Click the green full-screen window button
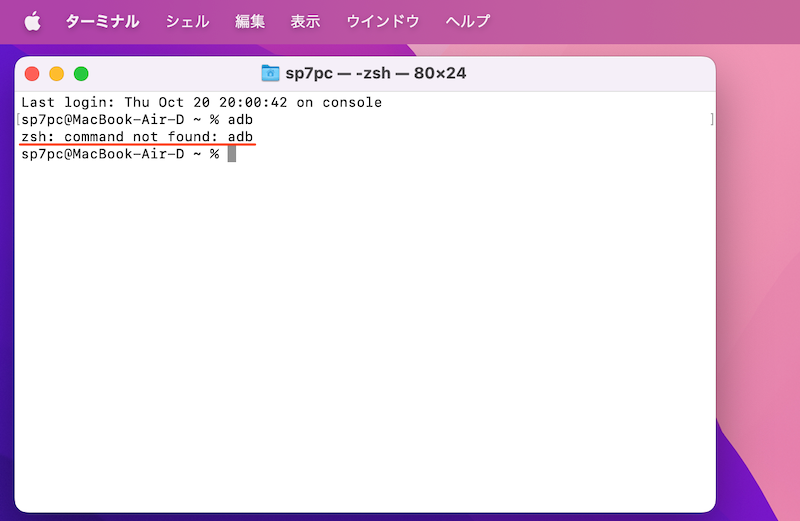800x521 pixels. click(81, 73)
